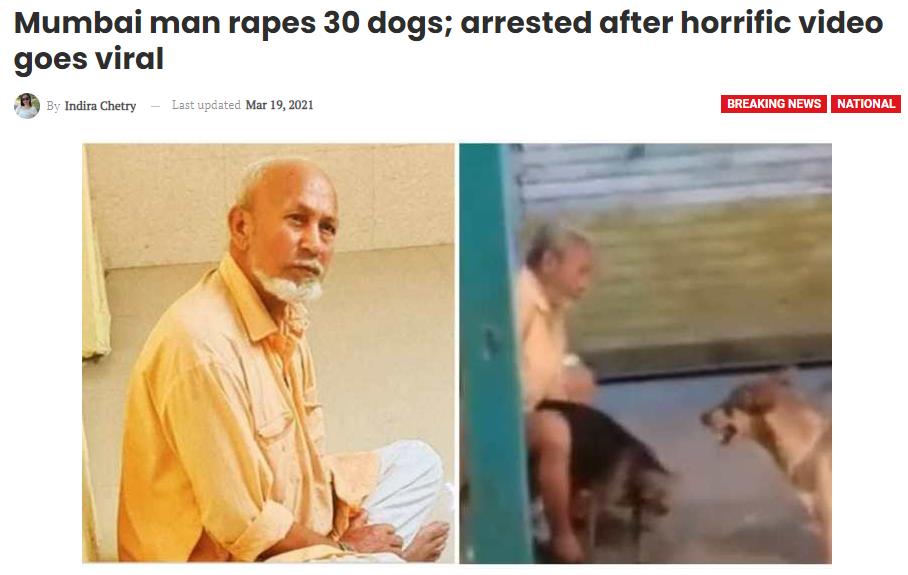
Task: Click the Mar 19, 2021 date
Action: point(279,105)
